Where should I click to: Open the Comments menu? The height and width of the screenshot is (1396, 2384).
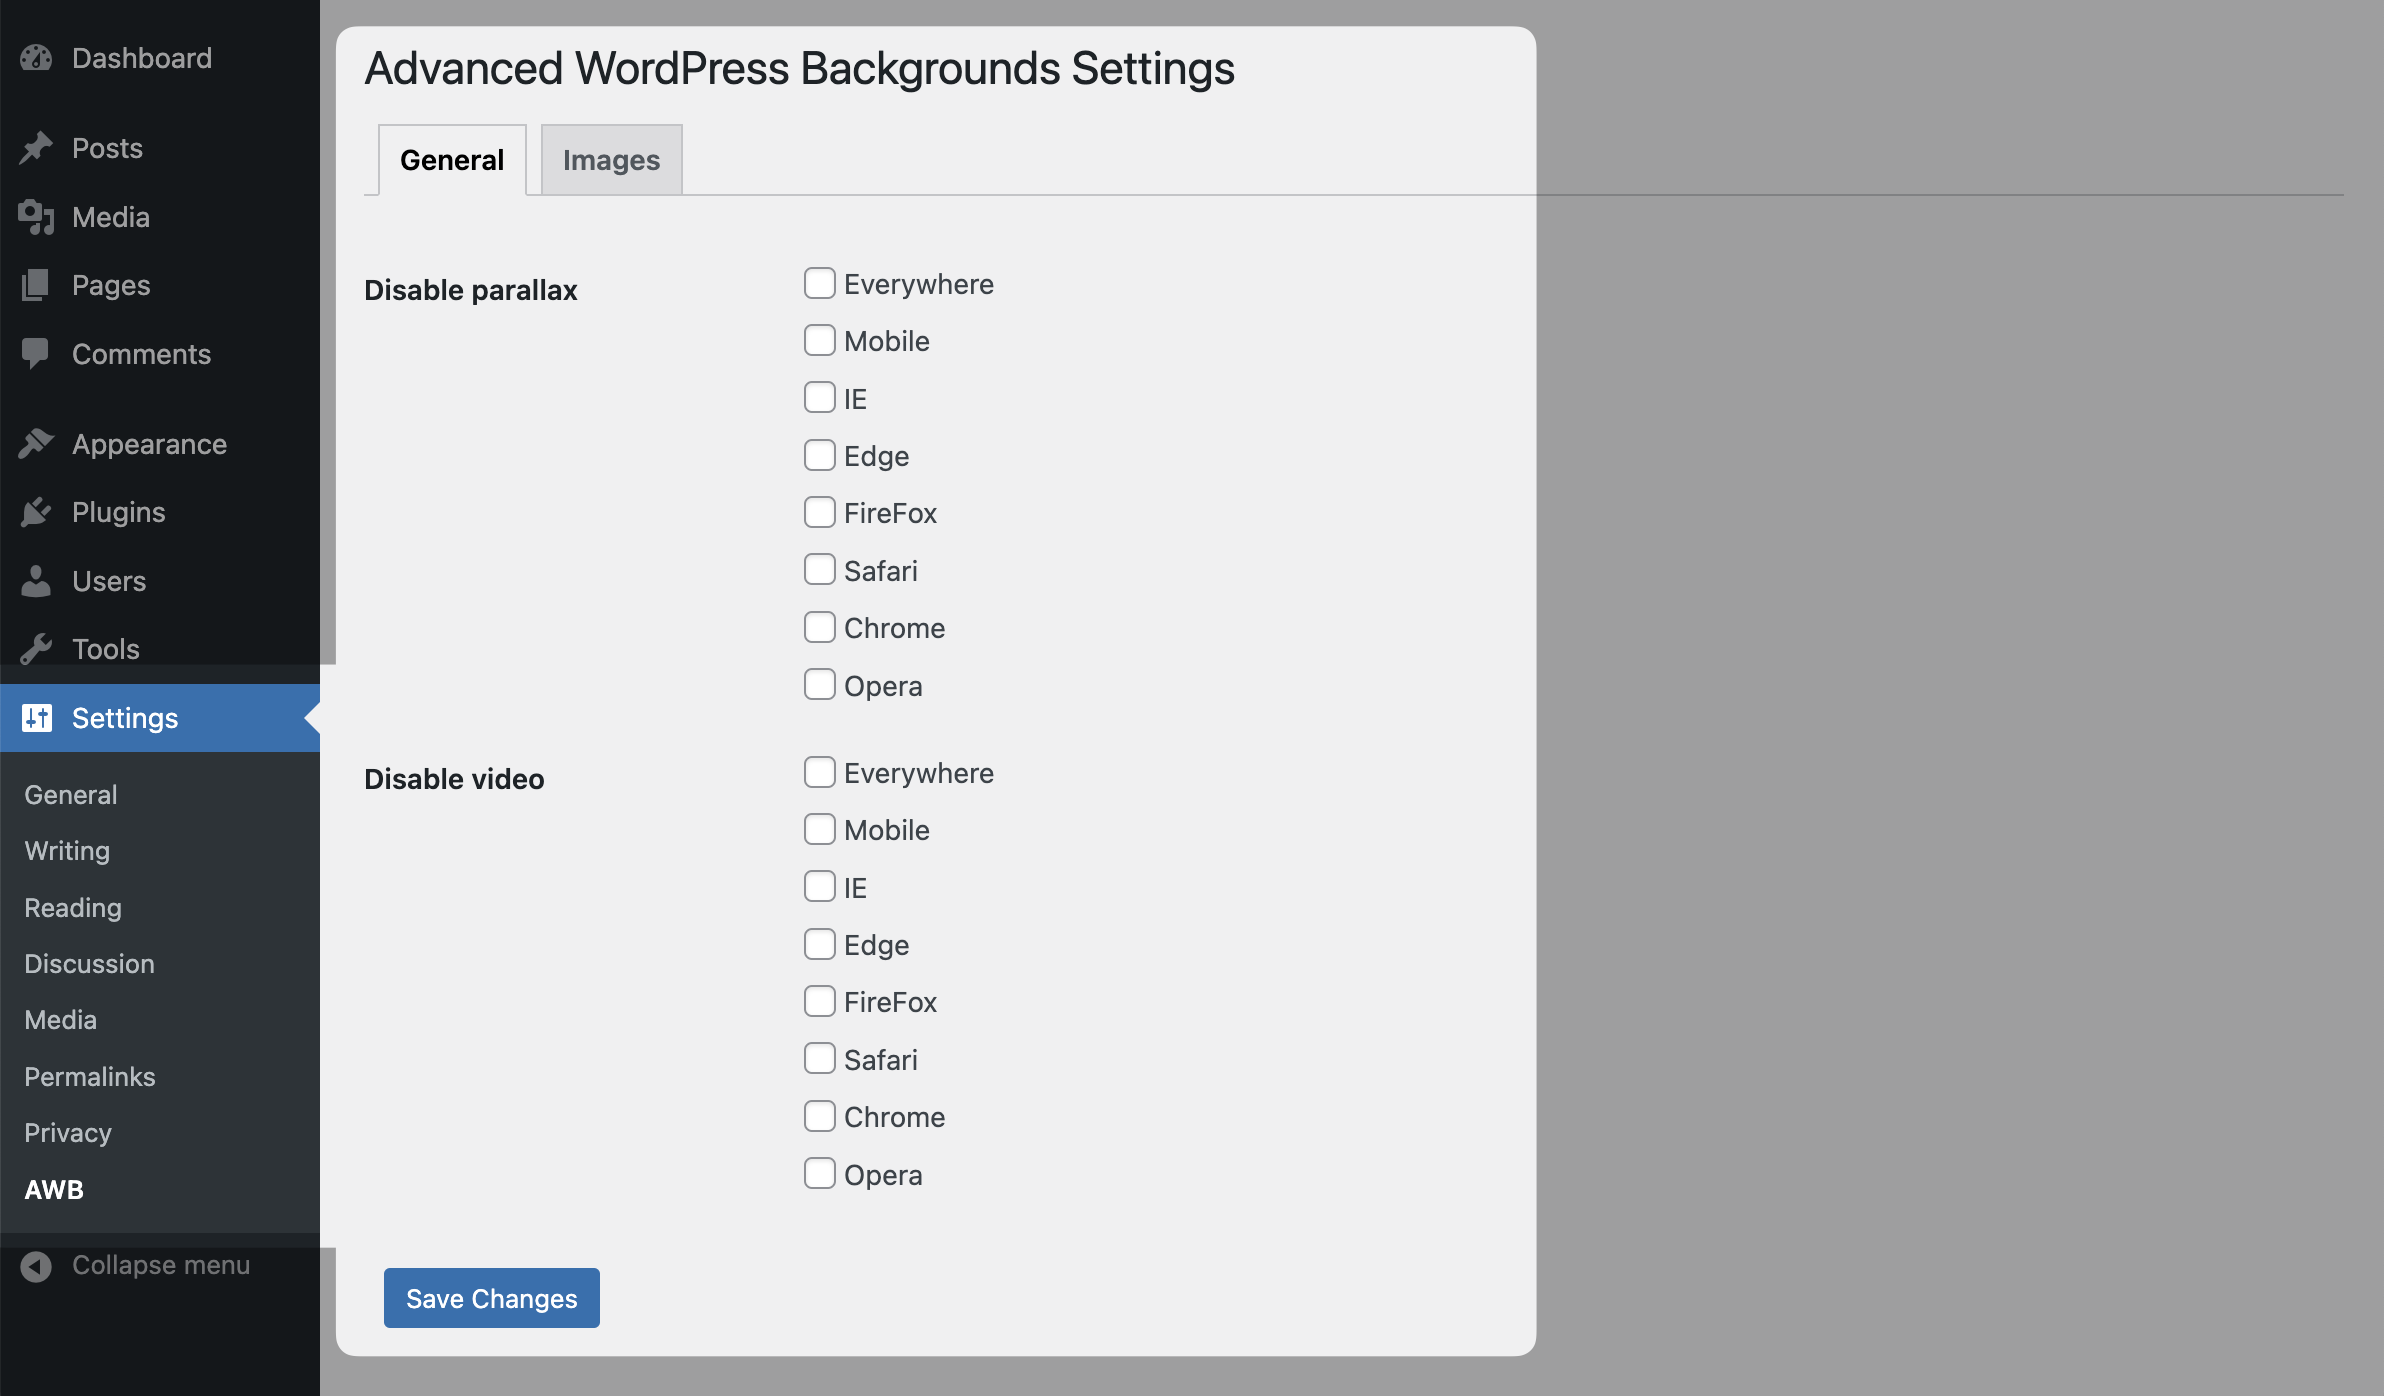[x=141, y=354]
